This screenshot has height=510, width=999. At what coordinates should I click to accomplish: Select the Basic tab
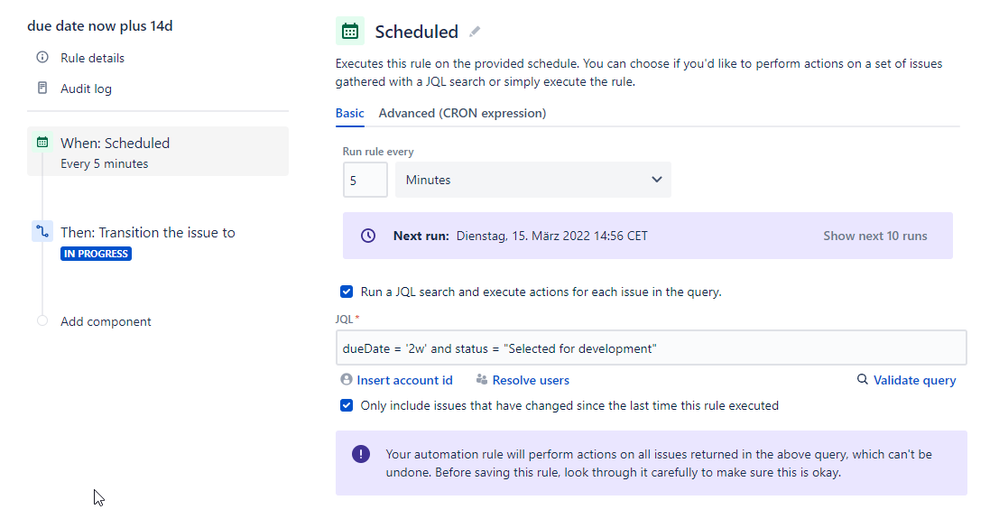(349, 113)
